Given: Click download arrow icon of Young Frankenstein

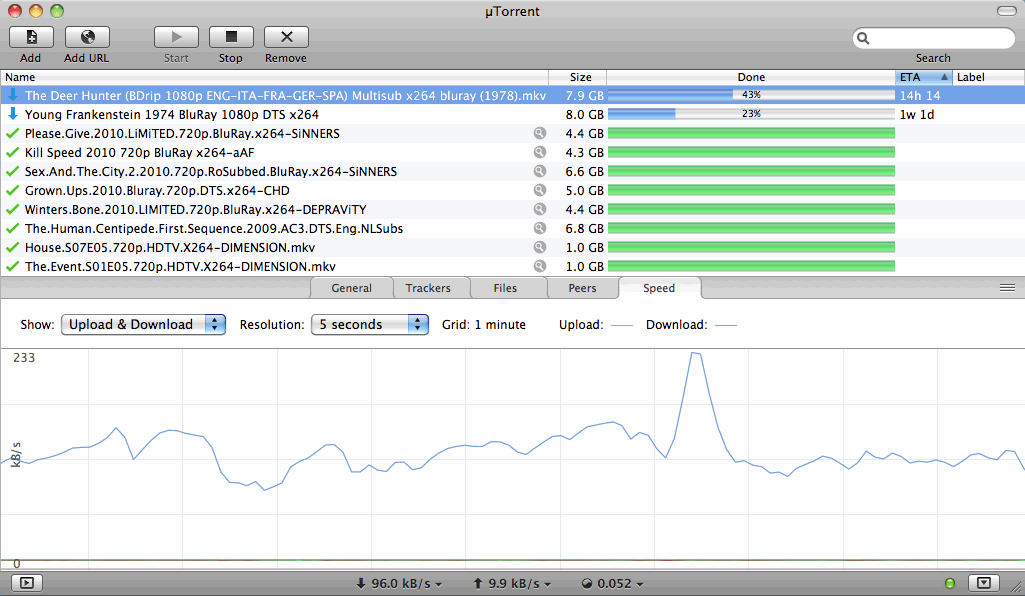Looking at the screenshot, I should click(12, 114).
